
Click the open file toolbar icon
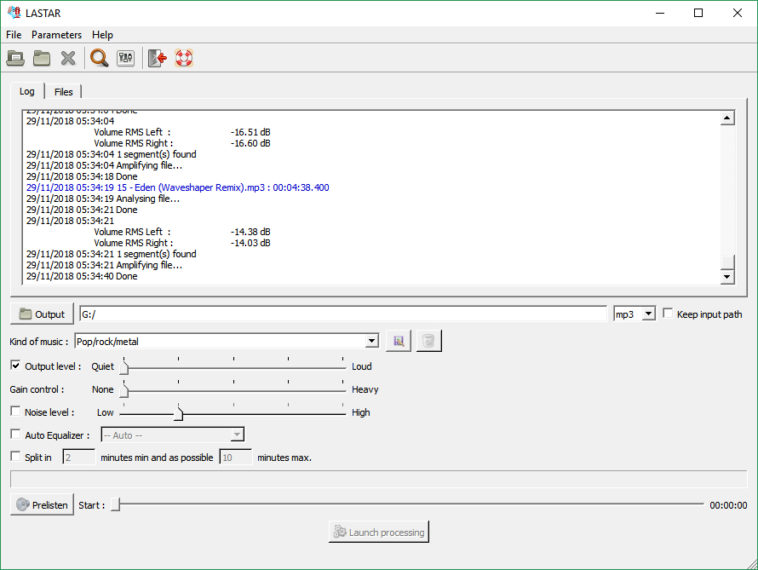15,58
